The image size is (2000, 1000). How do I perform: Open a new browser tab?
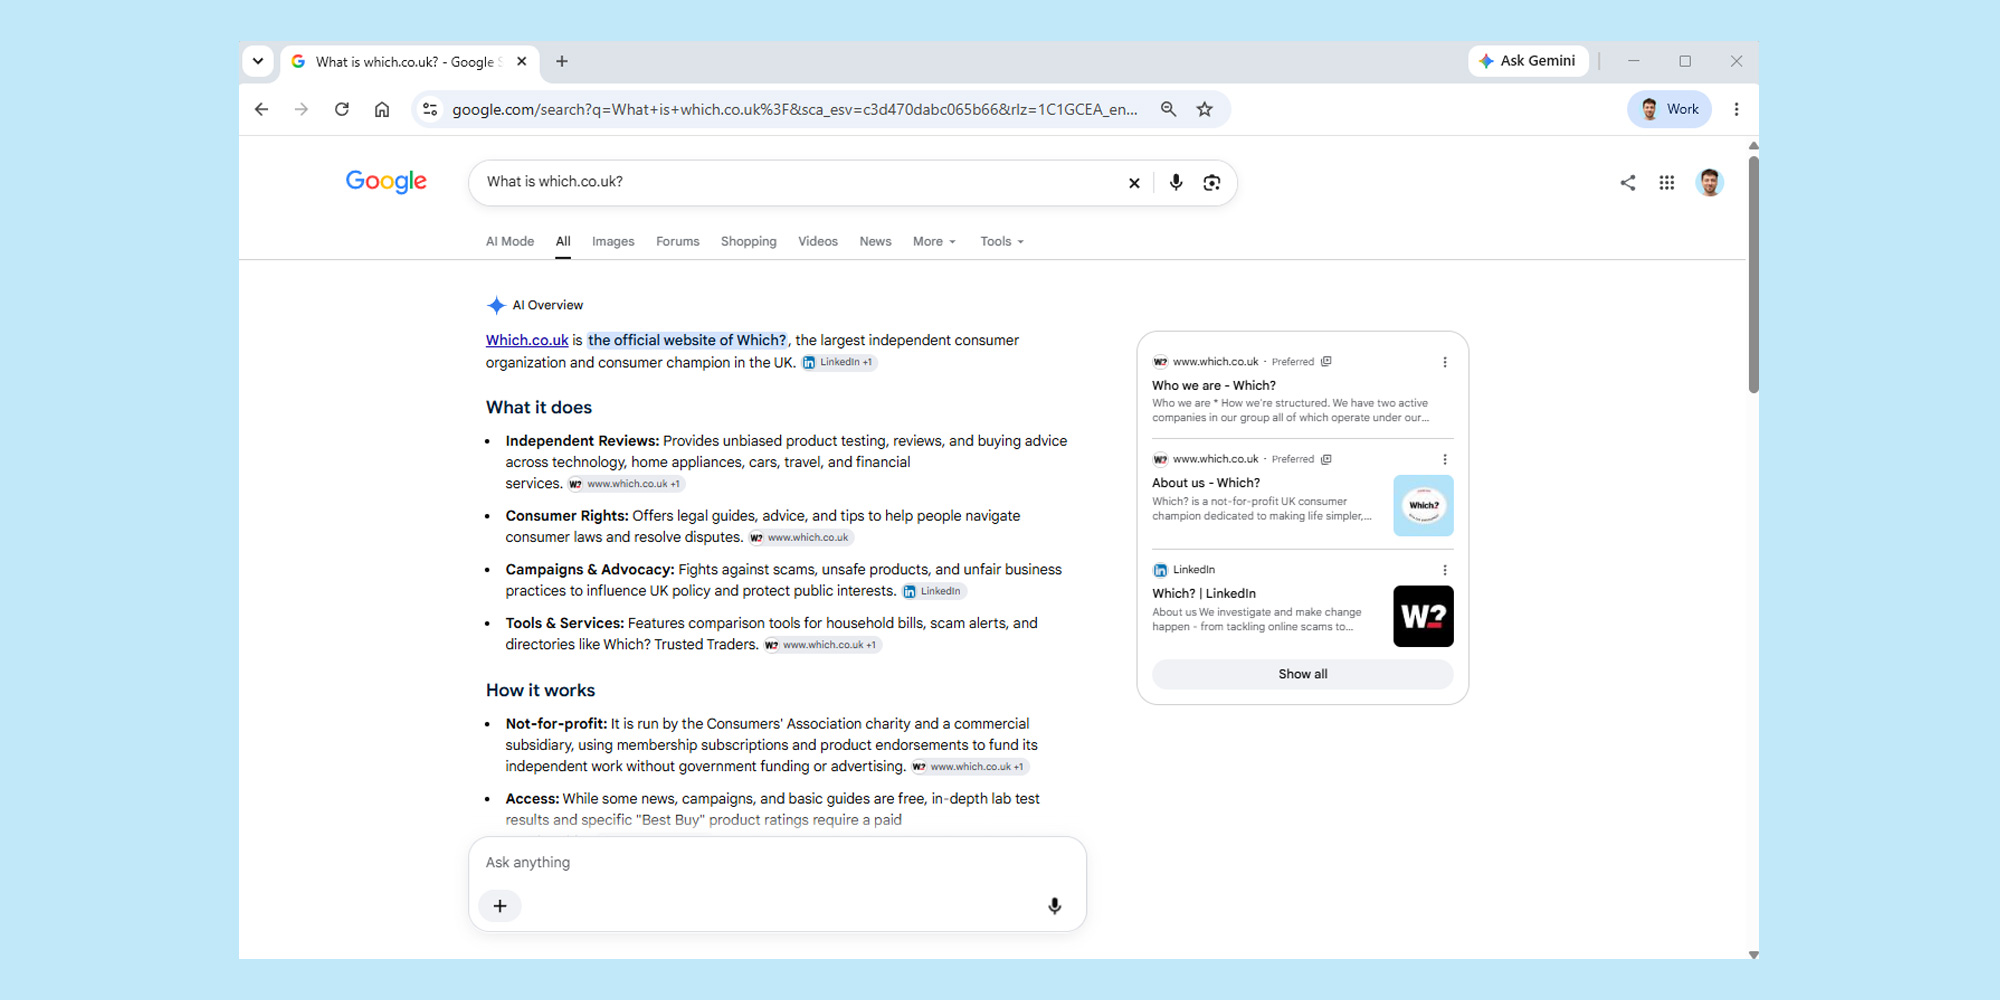(x=562, y=61)
